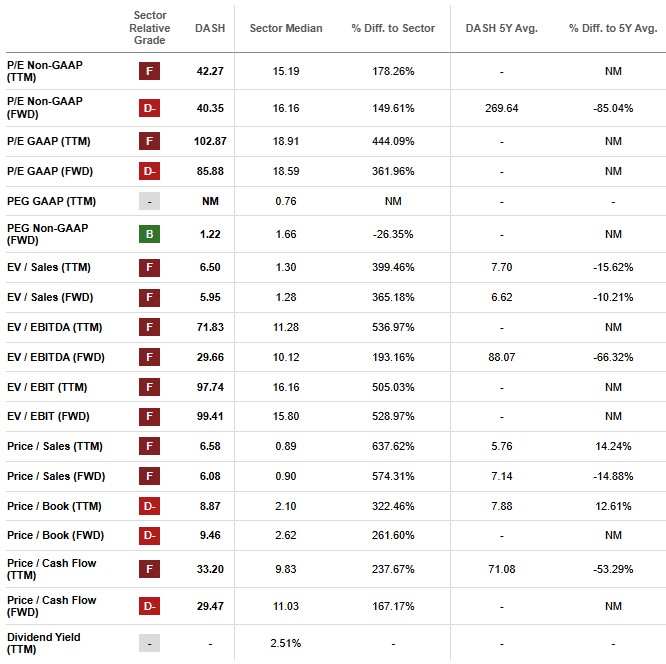Click the % Diff. to Sector column header

(393, 28)
